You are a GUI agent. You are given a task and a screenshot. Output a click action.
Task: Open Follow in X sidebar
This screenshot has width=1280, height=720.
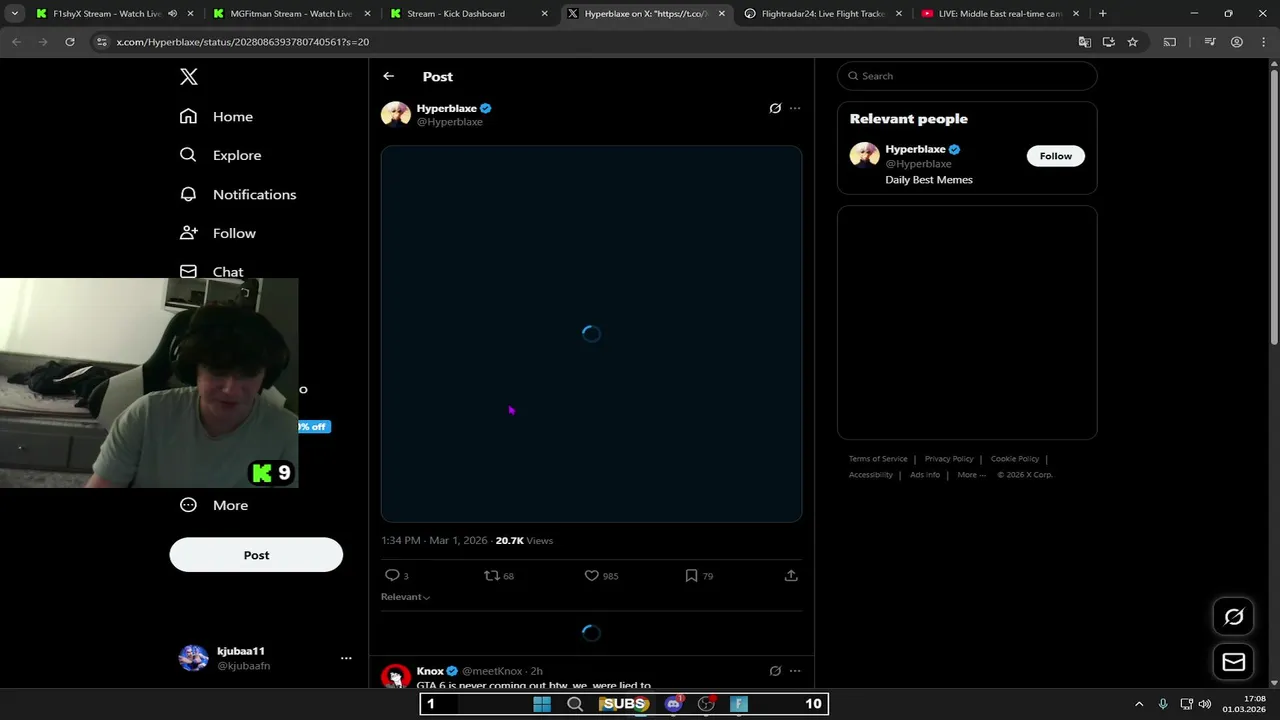pos(218,233)
